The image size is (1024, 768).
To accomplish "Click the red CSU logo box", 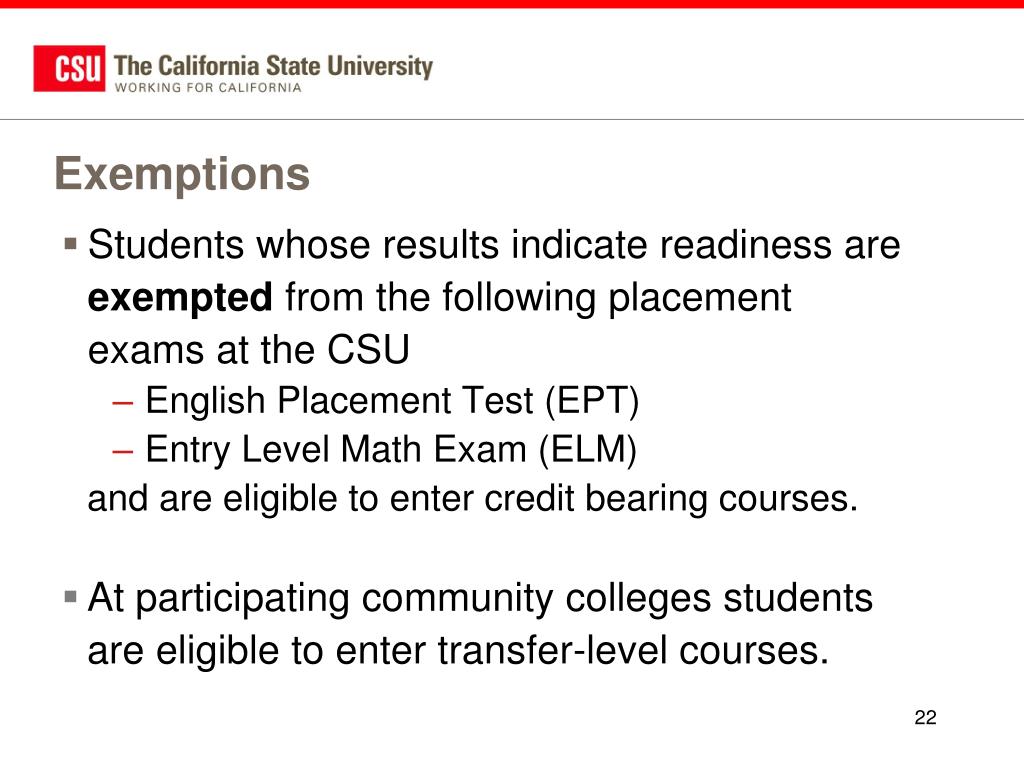I will pos(69,69).
